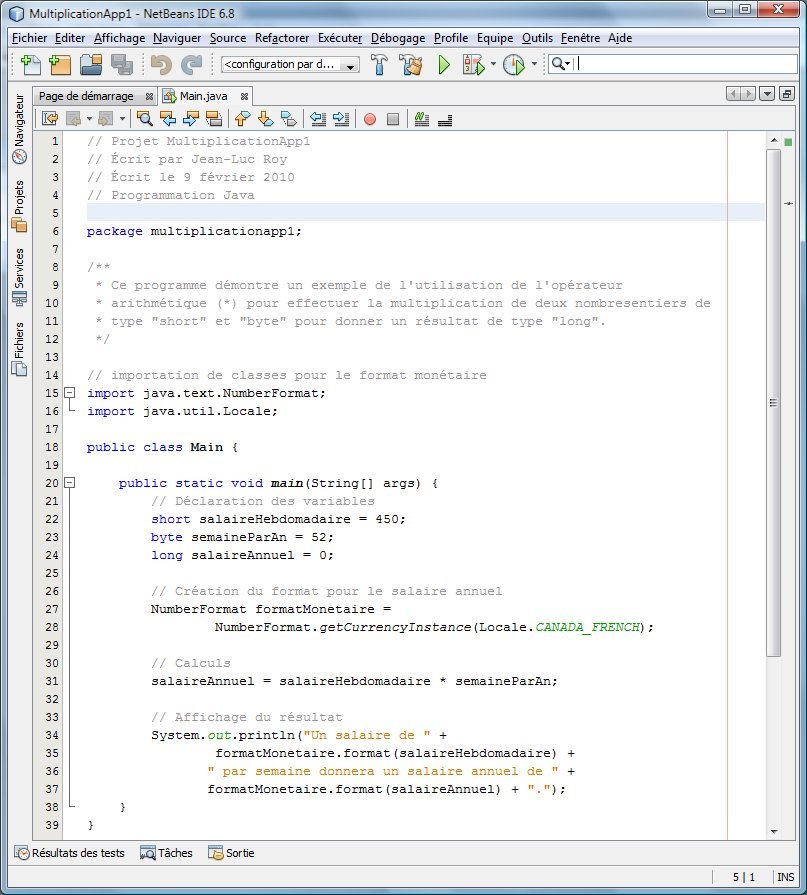
Task: Collapse the main method fold on line 20
Action: coord(69,483)
